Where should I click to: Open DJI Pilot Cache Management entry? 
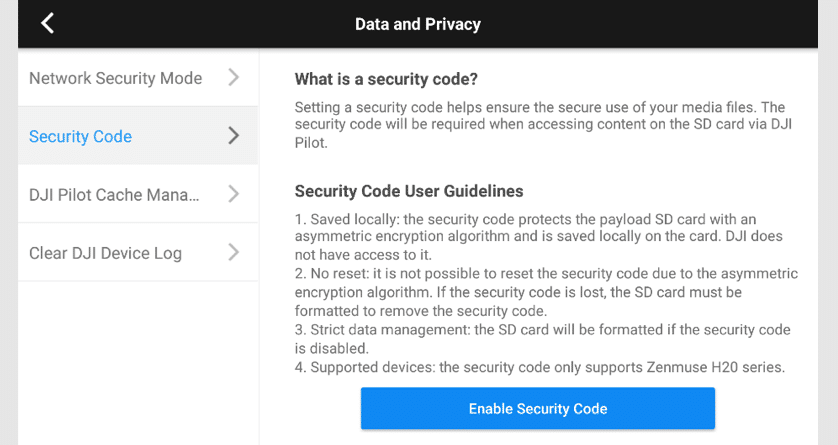pos(114,194)
